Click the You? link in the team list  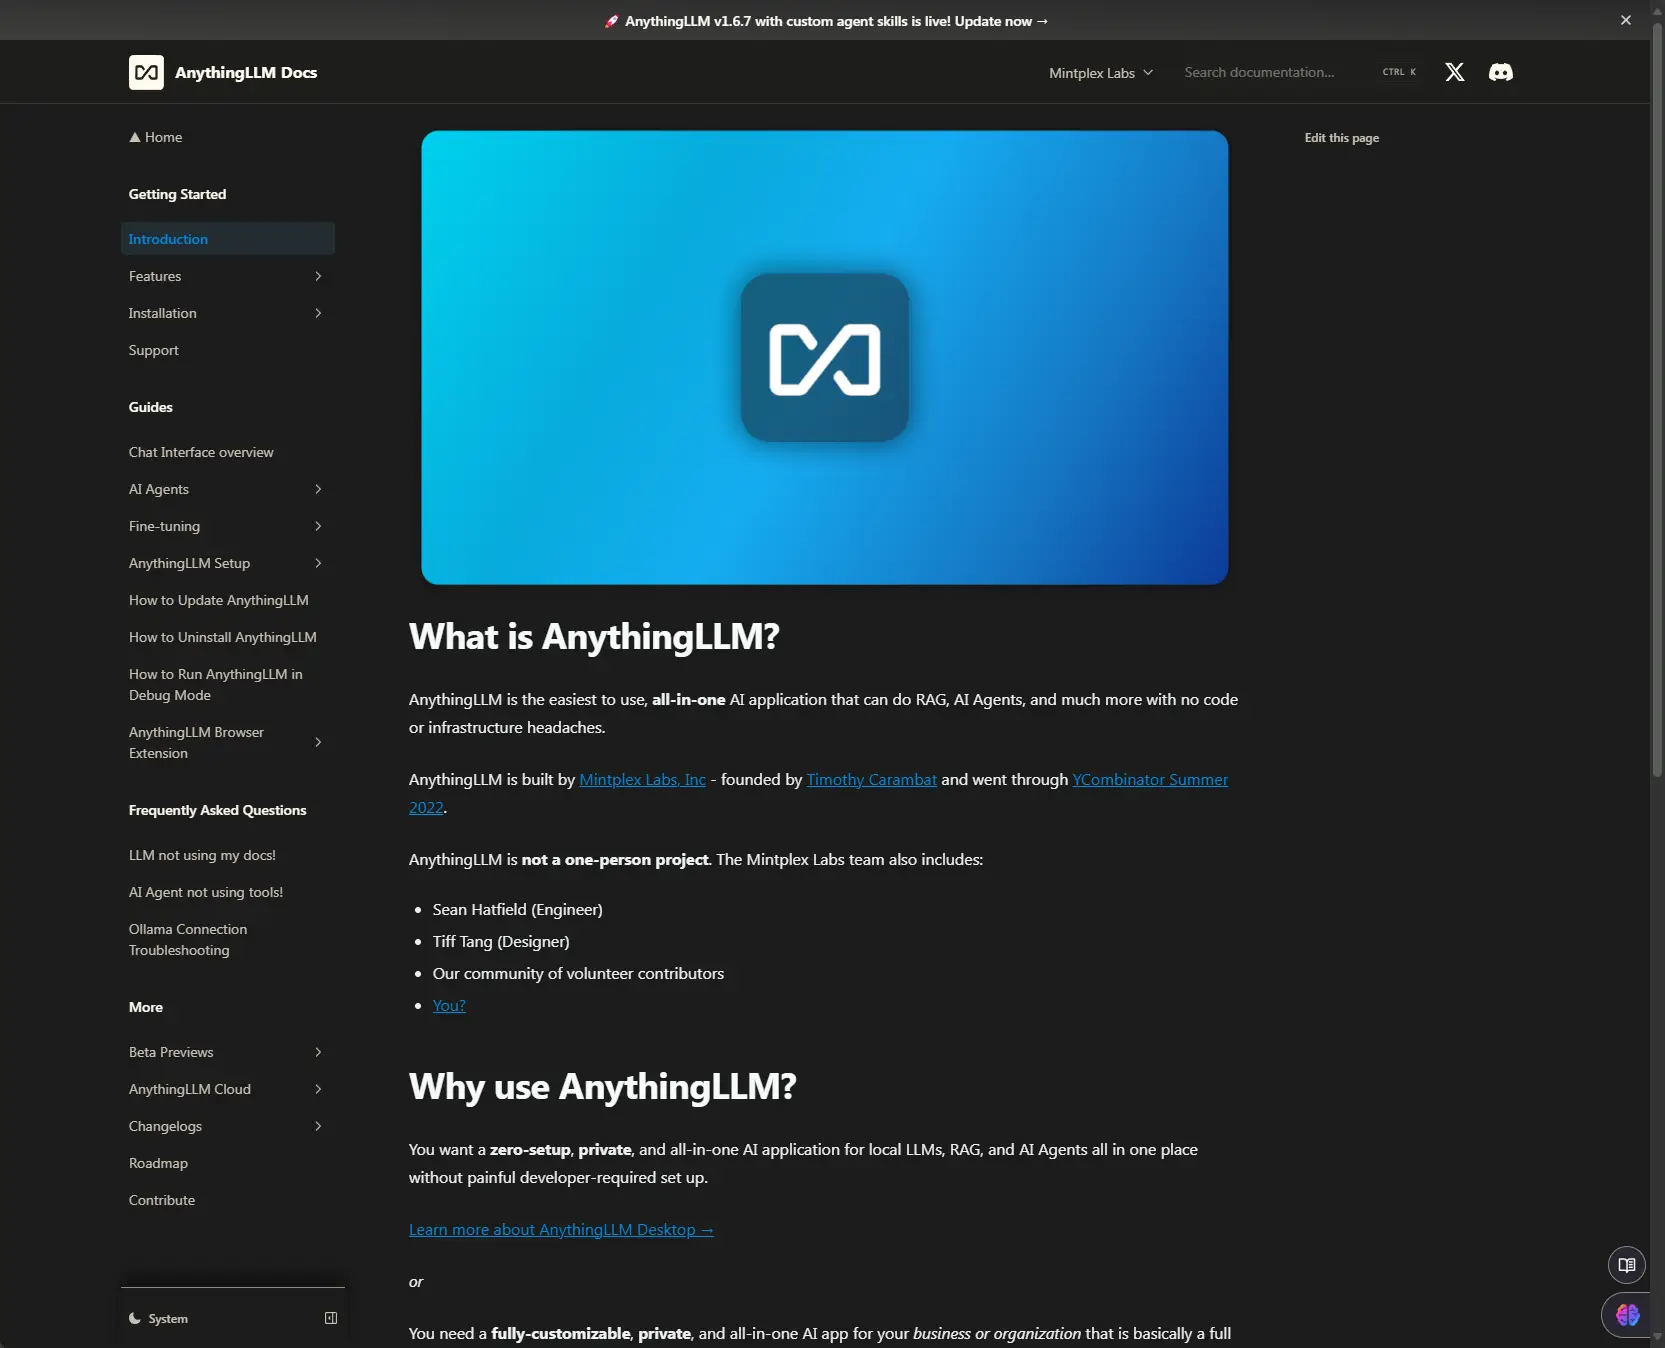(x=449, y=1005)
